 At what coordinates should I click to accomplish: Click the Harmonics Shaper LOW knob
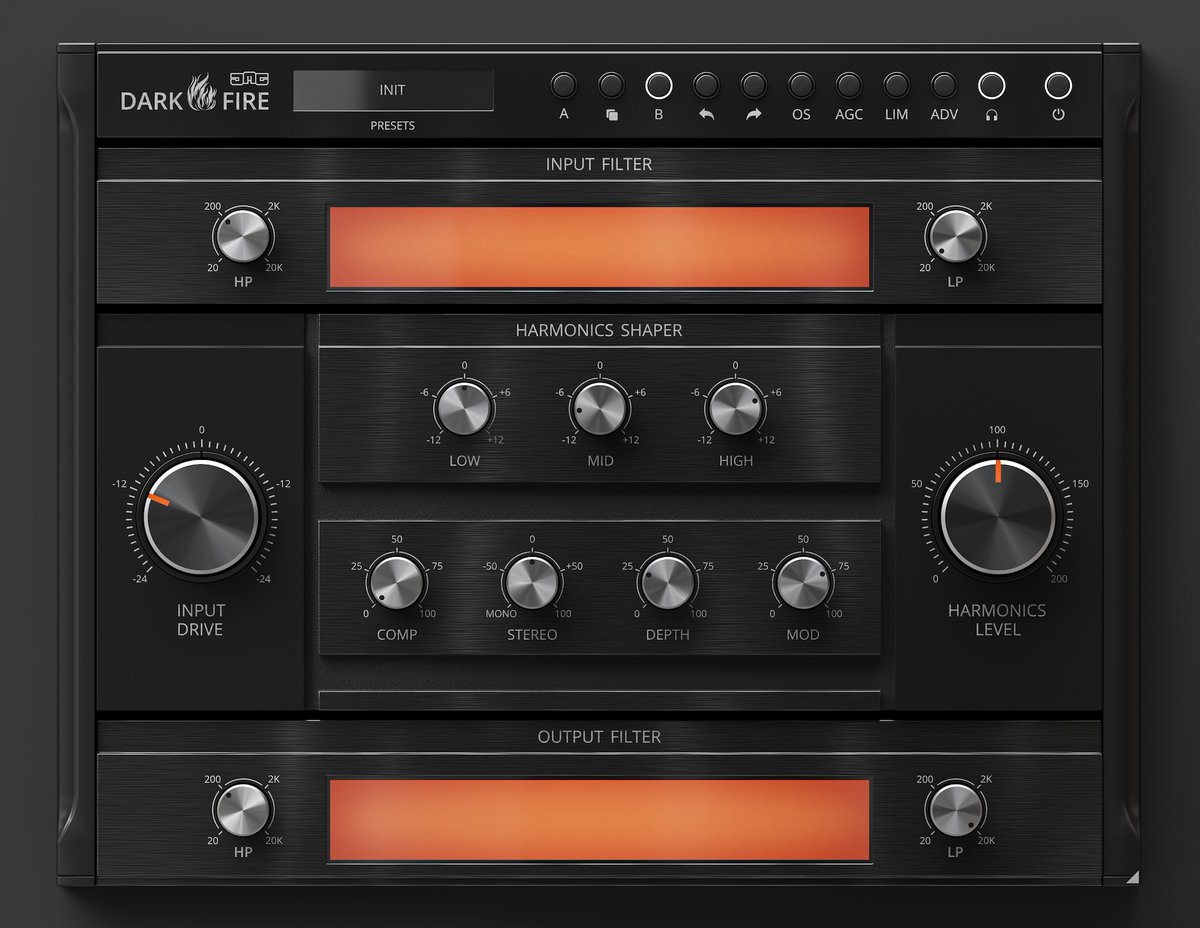[464, 409]
